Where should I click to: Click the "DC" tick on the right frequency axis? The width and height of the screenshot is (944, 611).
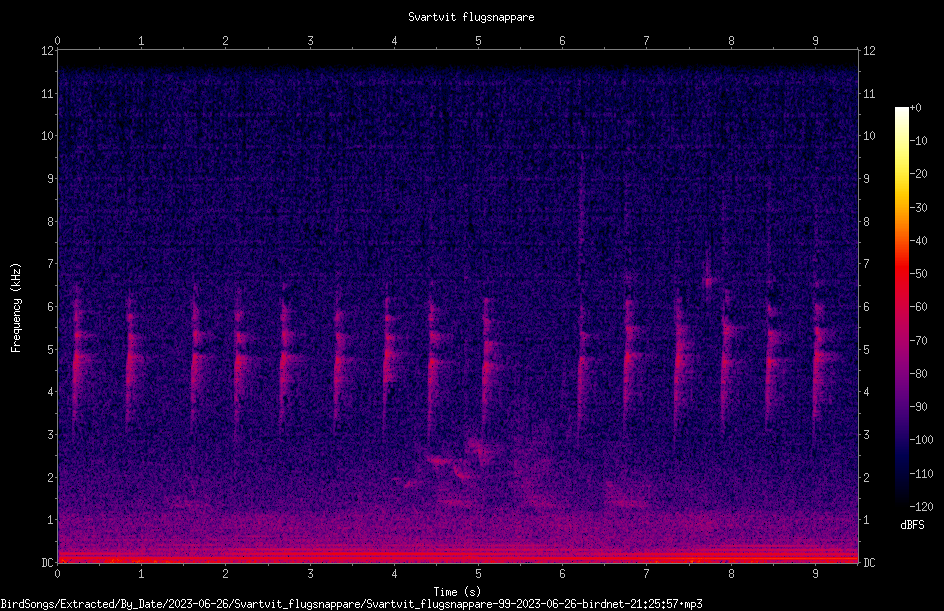tap(869, 563)
